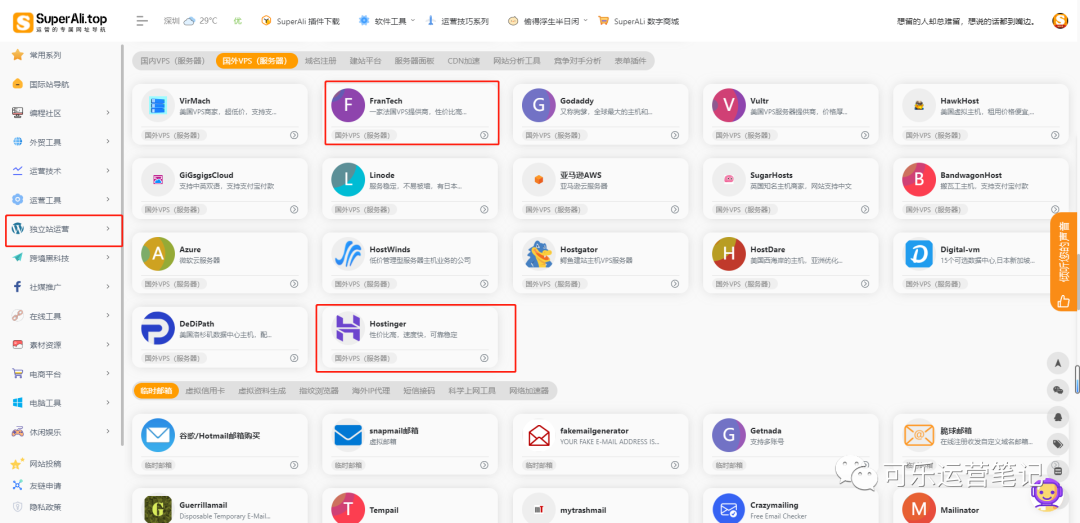The image size is (1080, 523).
Task: Open the Mailinator M icon
Action: (919, 510)
